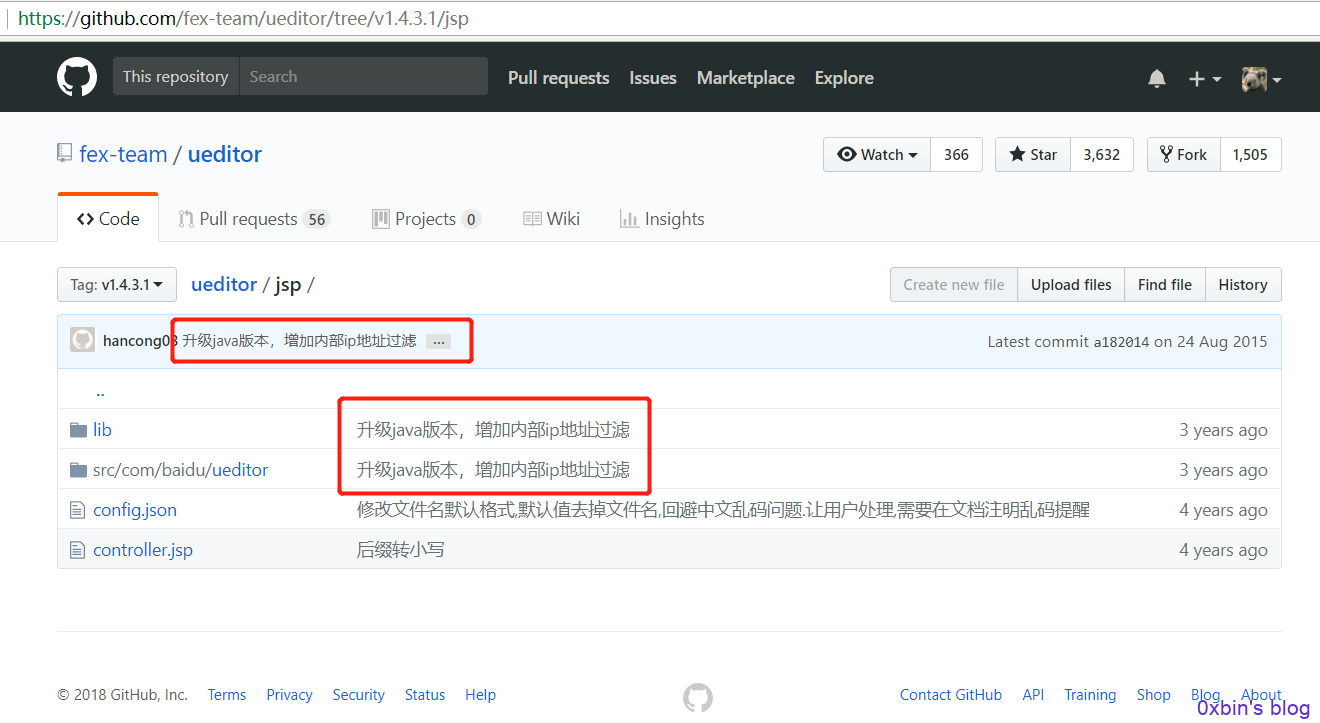Open the hancong03 author link
1320x723 pixels.
140,341
